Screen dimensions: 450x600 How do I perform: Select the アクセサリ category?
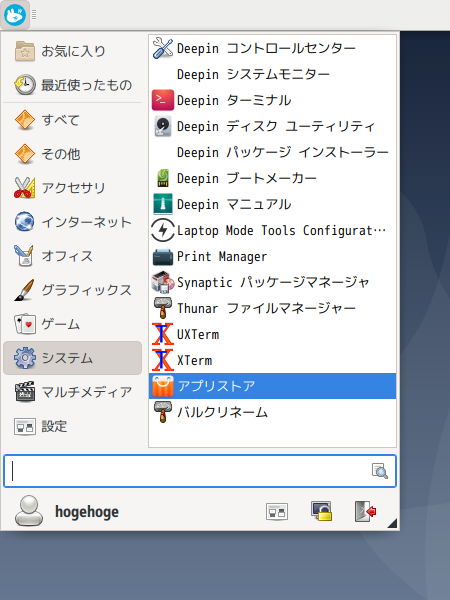73,188
